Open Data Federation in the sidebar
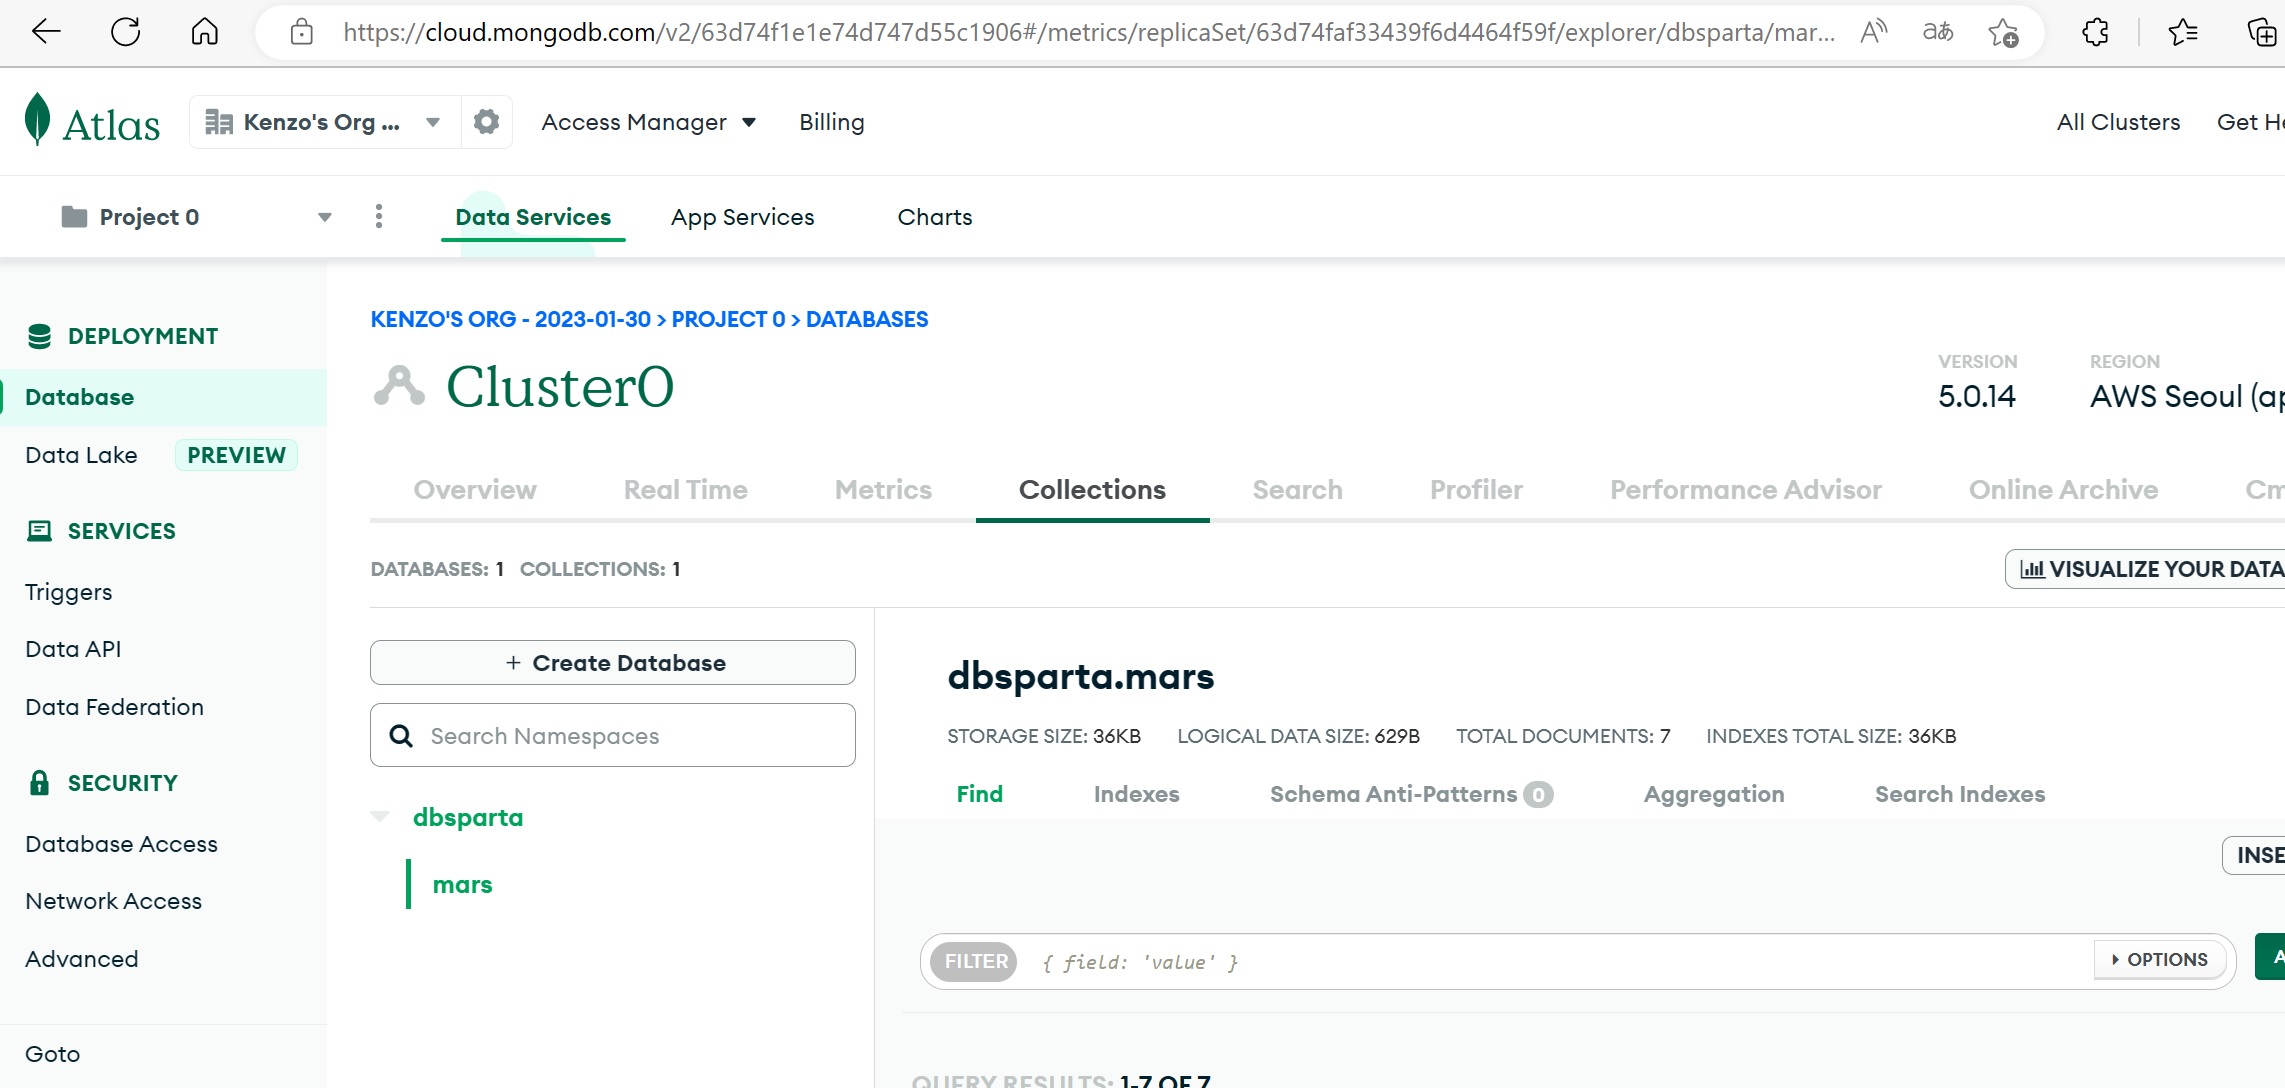 tap(114, 707)
